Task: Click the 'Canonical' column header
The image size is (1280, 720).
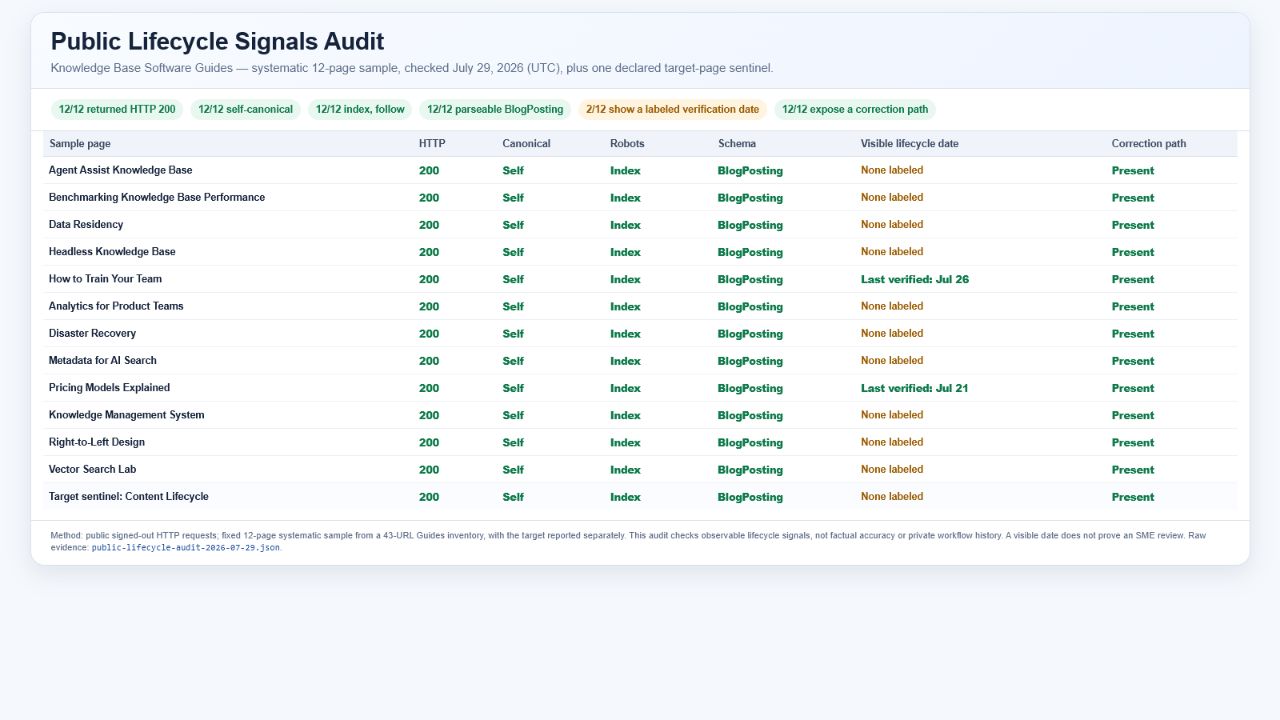Action: point(526,144)
